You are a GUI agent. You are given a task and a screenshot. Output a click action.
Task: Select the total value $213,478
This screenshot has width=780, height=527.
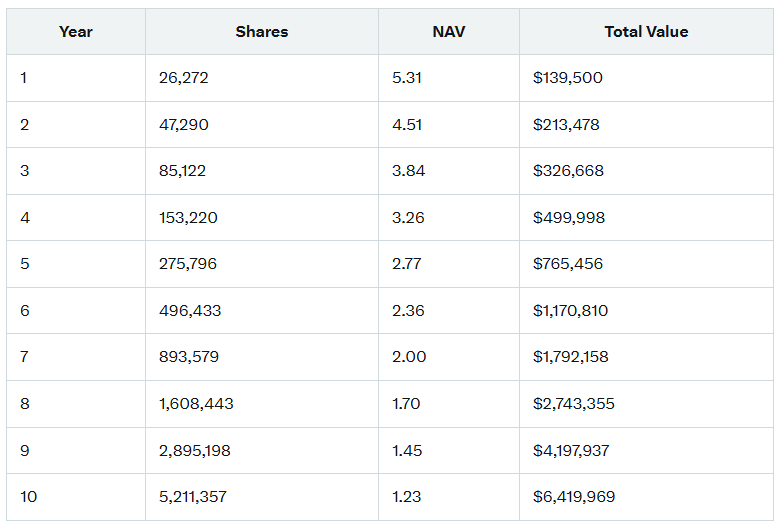pyautogui.click(x=566, y=124)
